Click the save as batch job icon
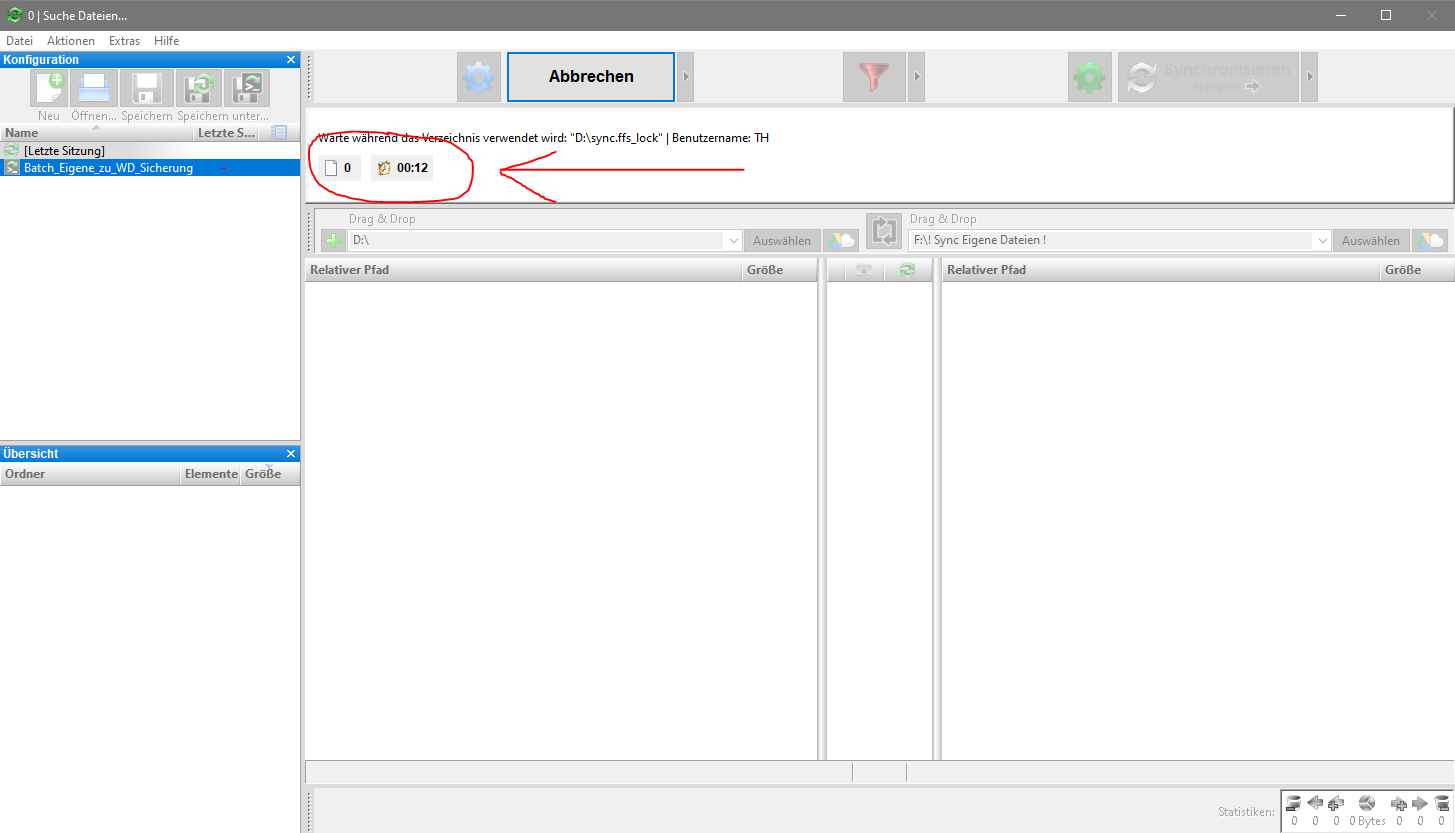The image size is (1455, 833). coord(246,88)
